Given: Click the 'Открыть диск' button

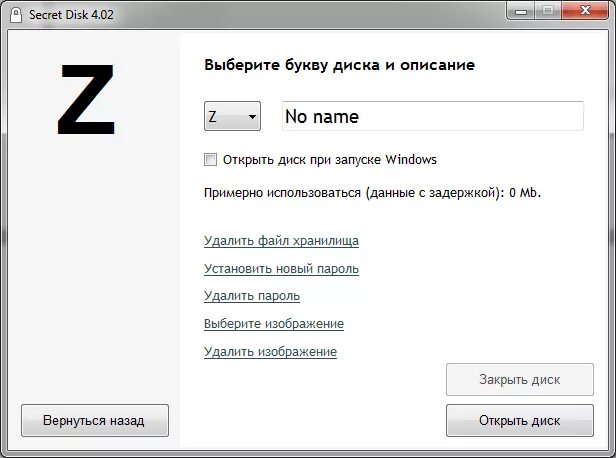Looking at the screenshot, I should click(x=519, y=420).
